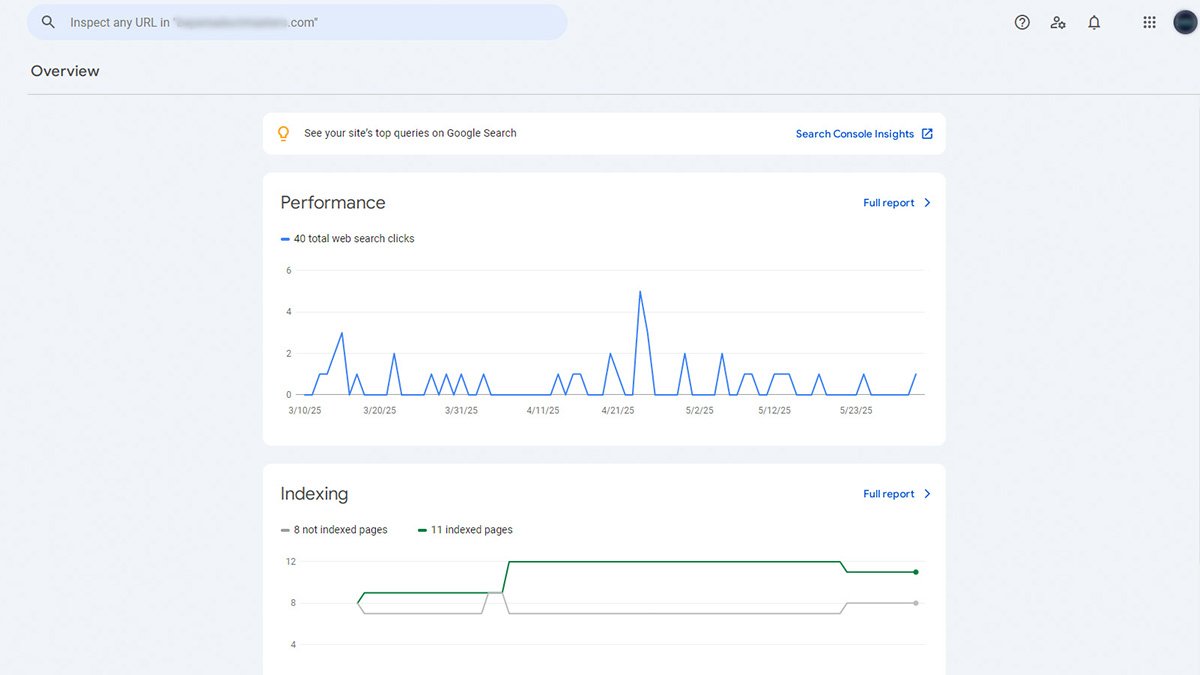Click the Performance card heading
The image size is (1200, 675).
point(332,203)
